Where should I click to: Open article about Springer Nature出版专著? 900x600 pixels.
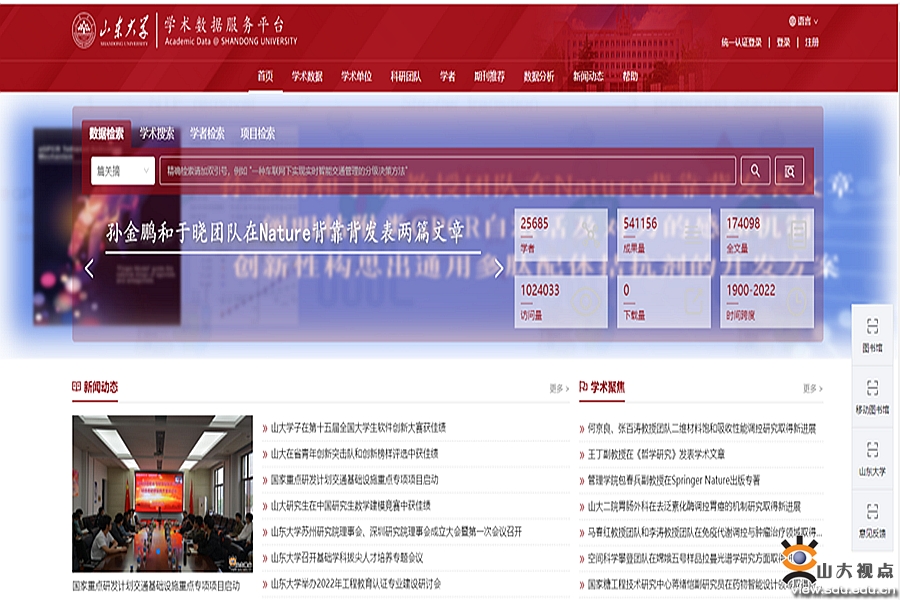[673, 480]
